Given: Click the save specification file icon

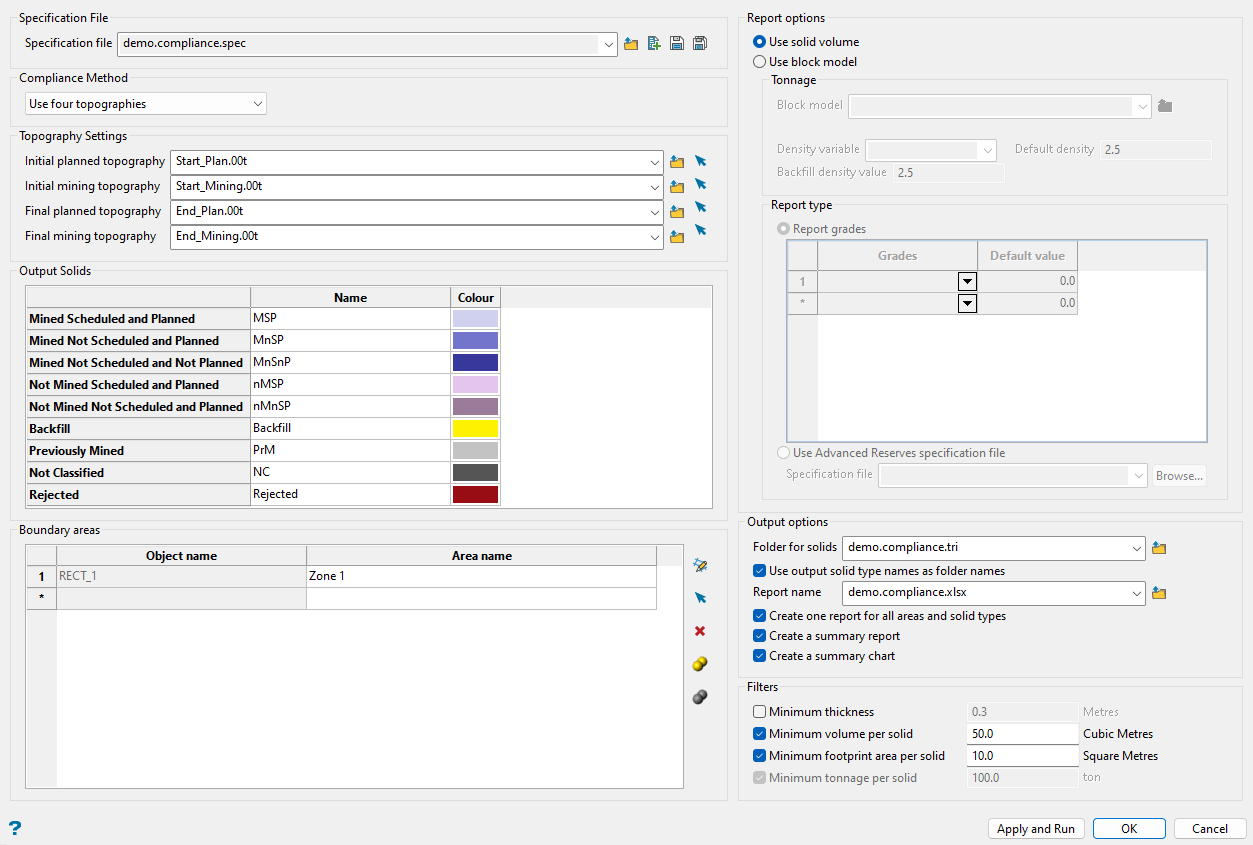Looking at the screenshot, I should tap(677, 43).
